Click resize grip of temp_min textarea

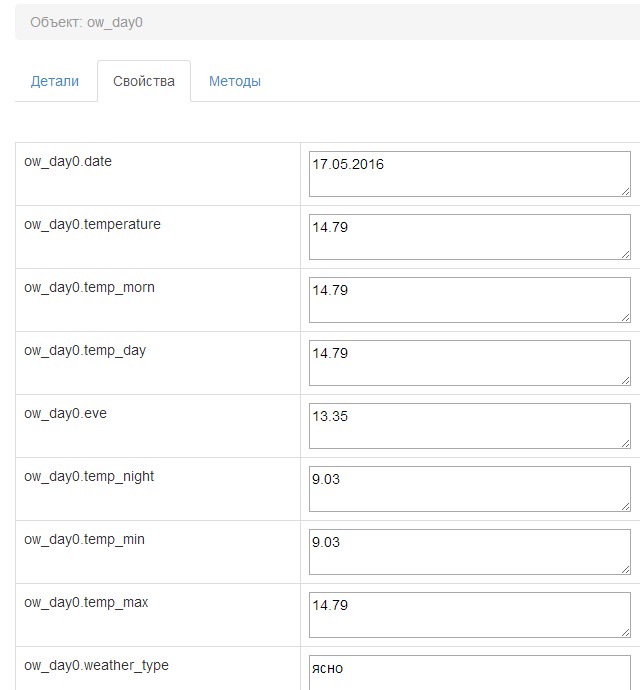(x=626, y=569)
